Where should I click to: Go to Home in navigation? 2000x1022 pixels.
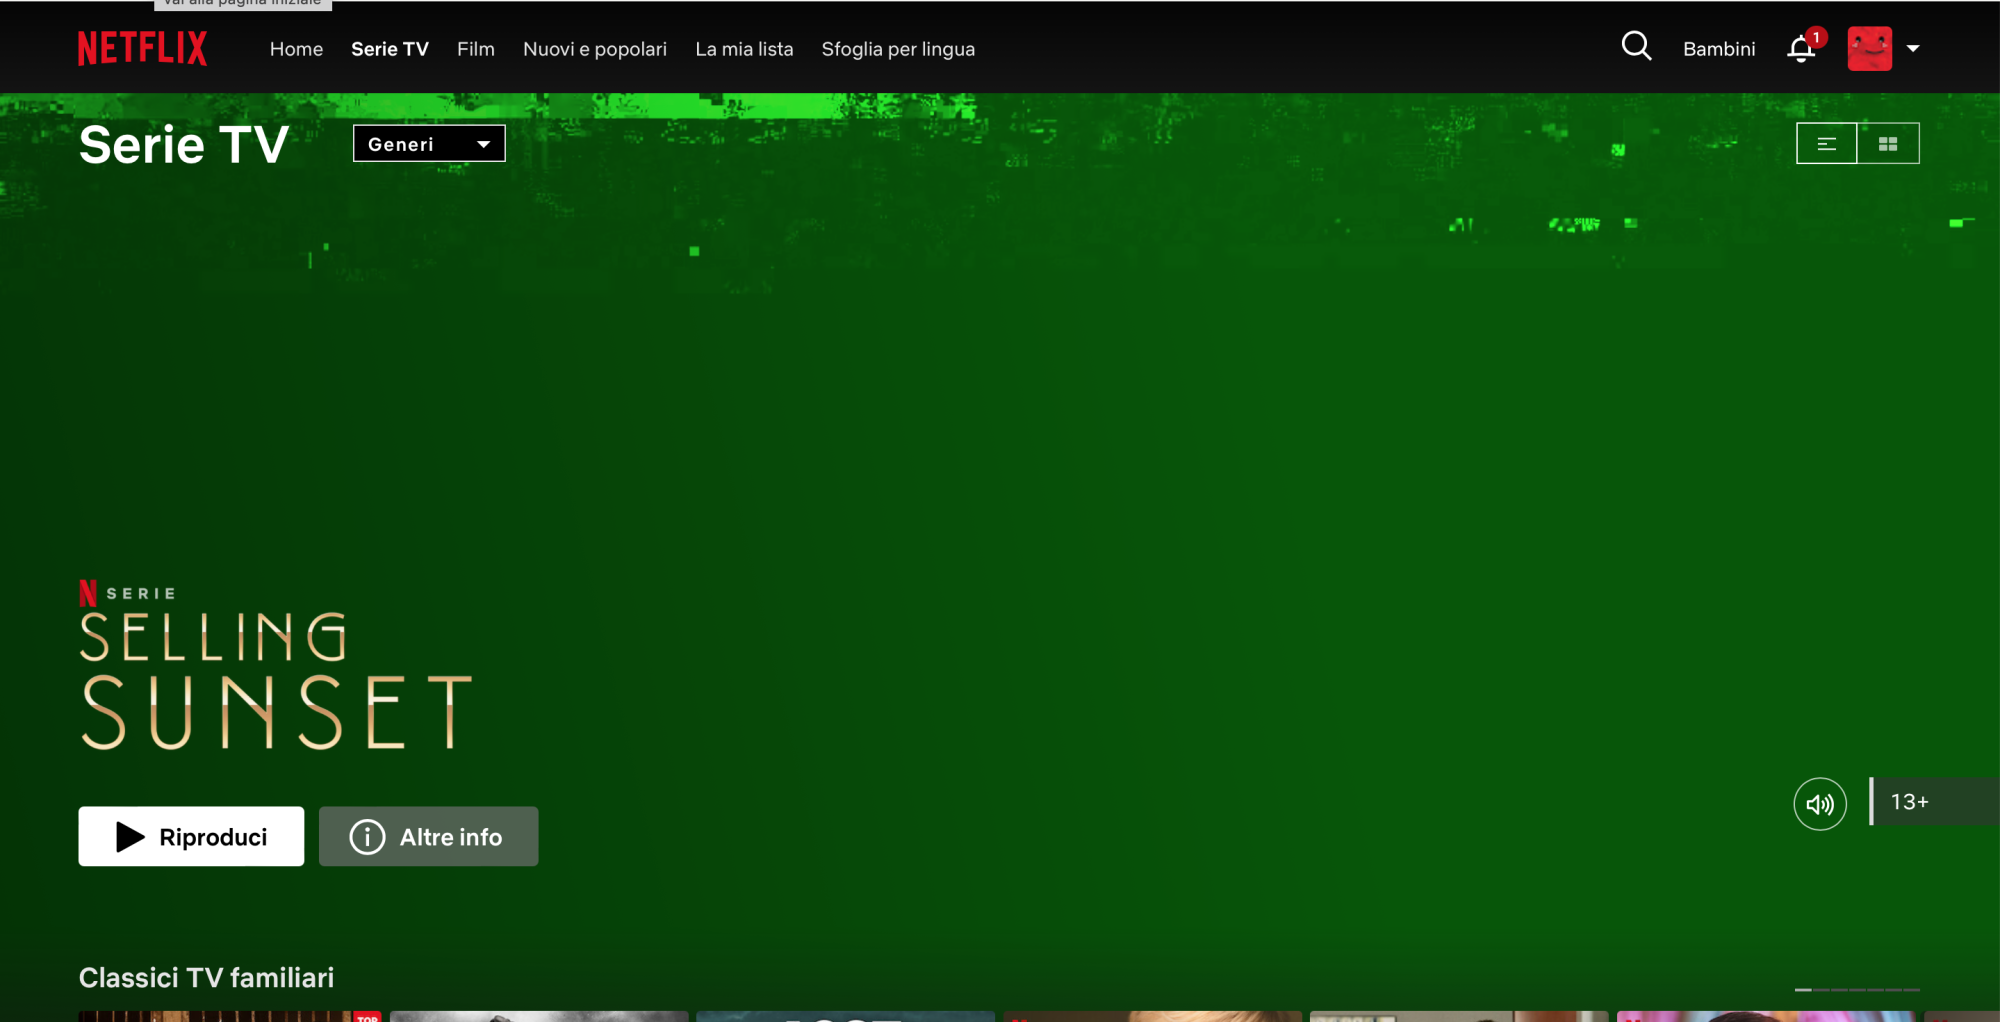click(x=296, y=49)
